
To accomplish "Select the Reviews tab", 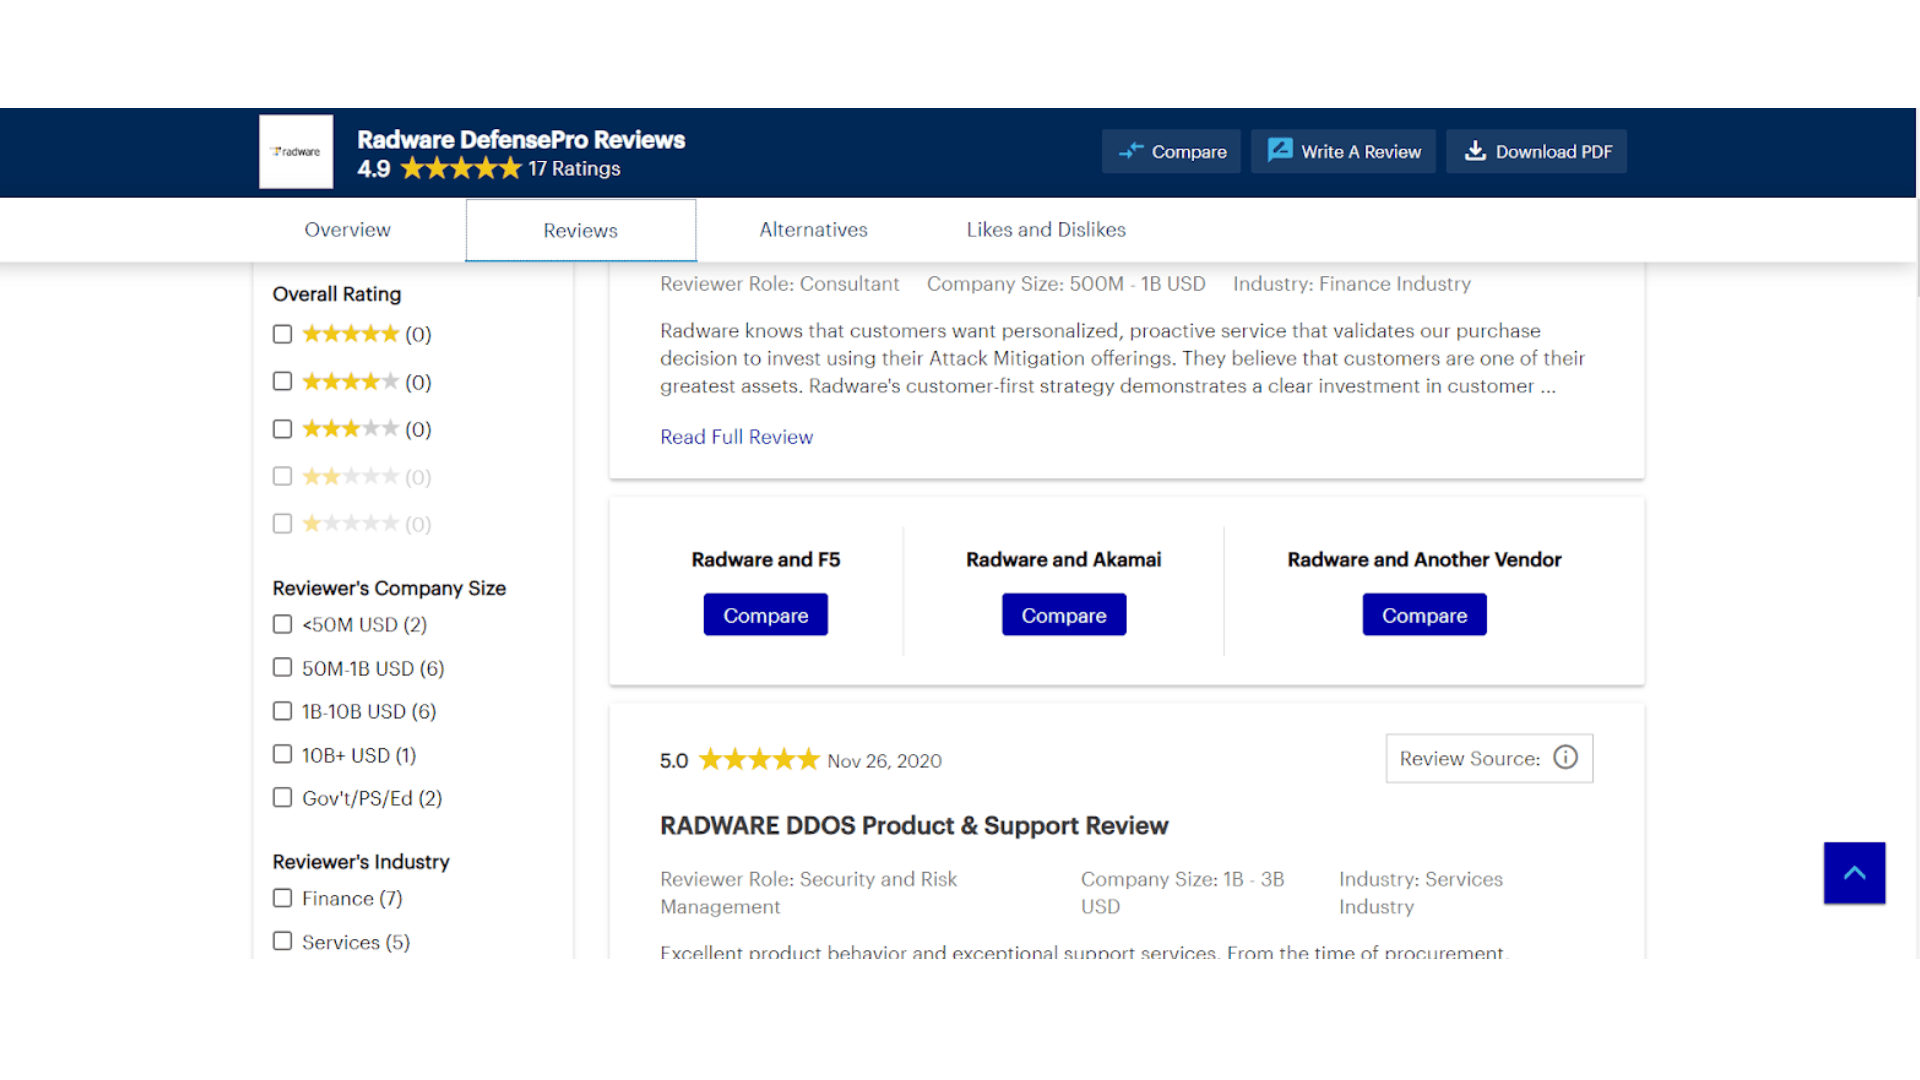I will (x=580, y=230).
